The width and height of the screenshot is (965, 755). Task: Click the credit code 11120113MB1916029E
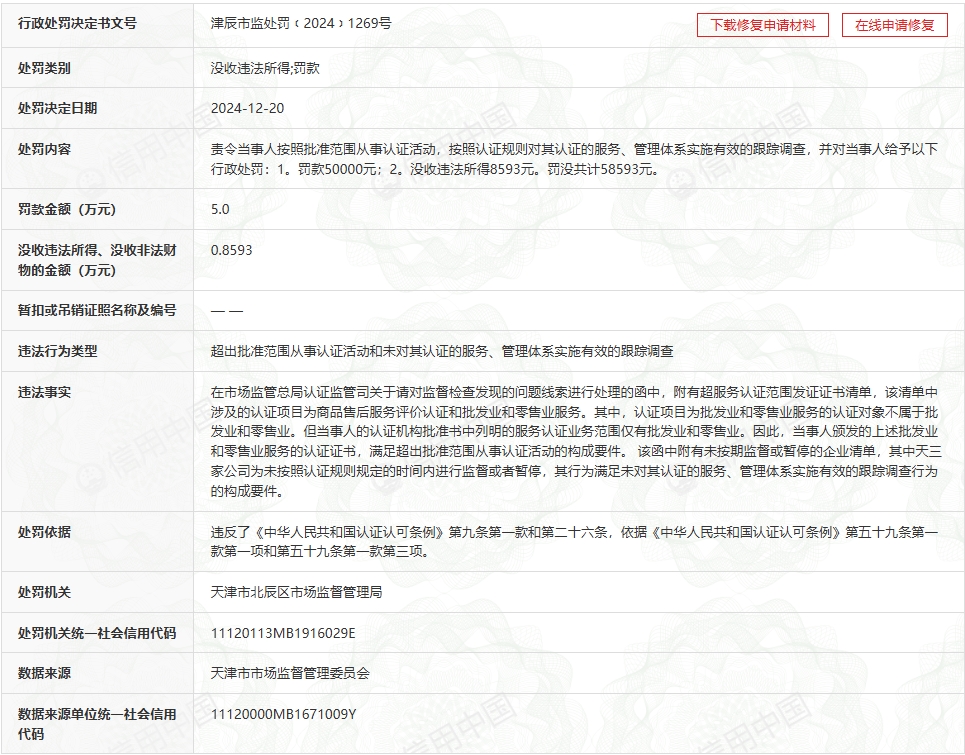(x=283, y=633)
